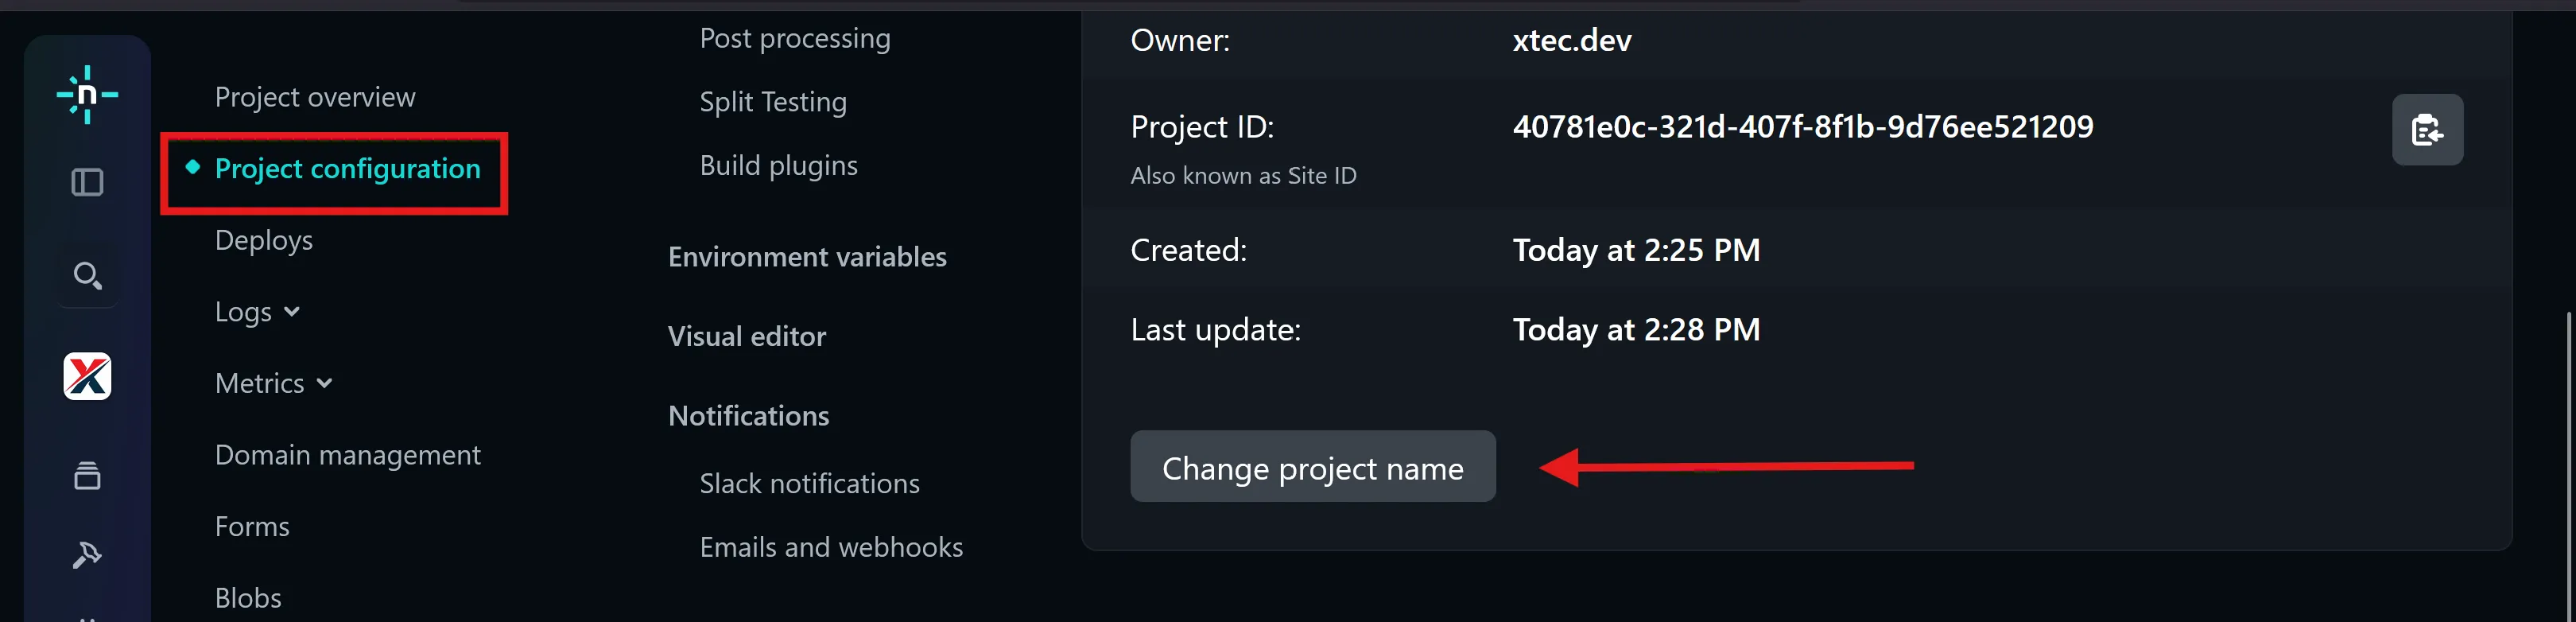Toggle the sidebar panel icon
Viewport: 2576px width, 622px height.
pos(87,182)
